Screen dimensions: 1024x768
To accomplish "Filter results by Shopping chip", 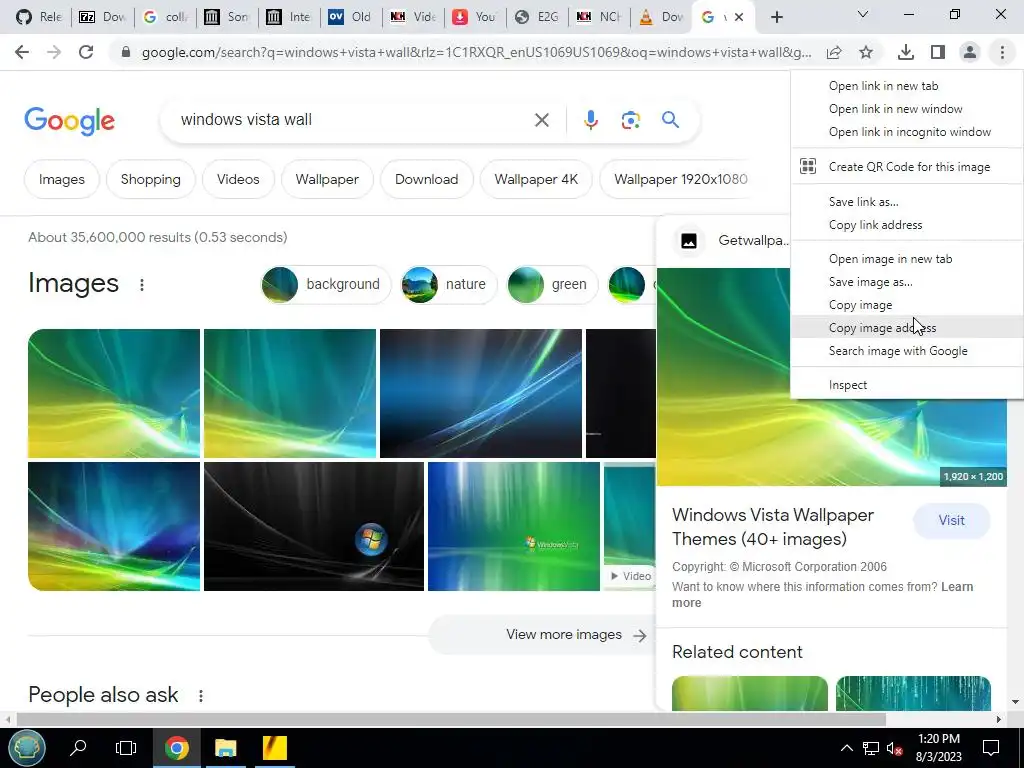I will (x=150, y=179).
